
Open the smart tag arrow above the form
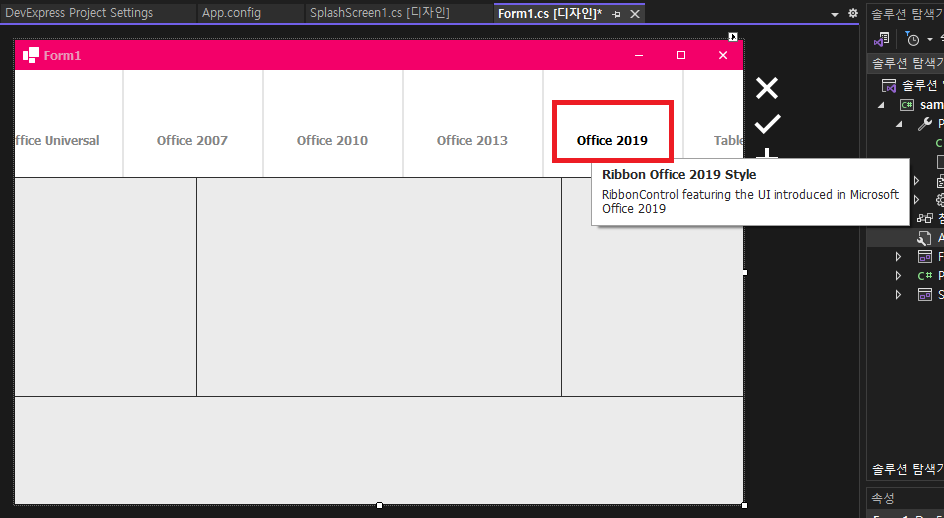point(733,37)
